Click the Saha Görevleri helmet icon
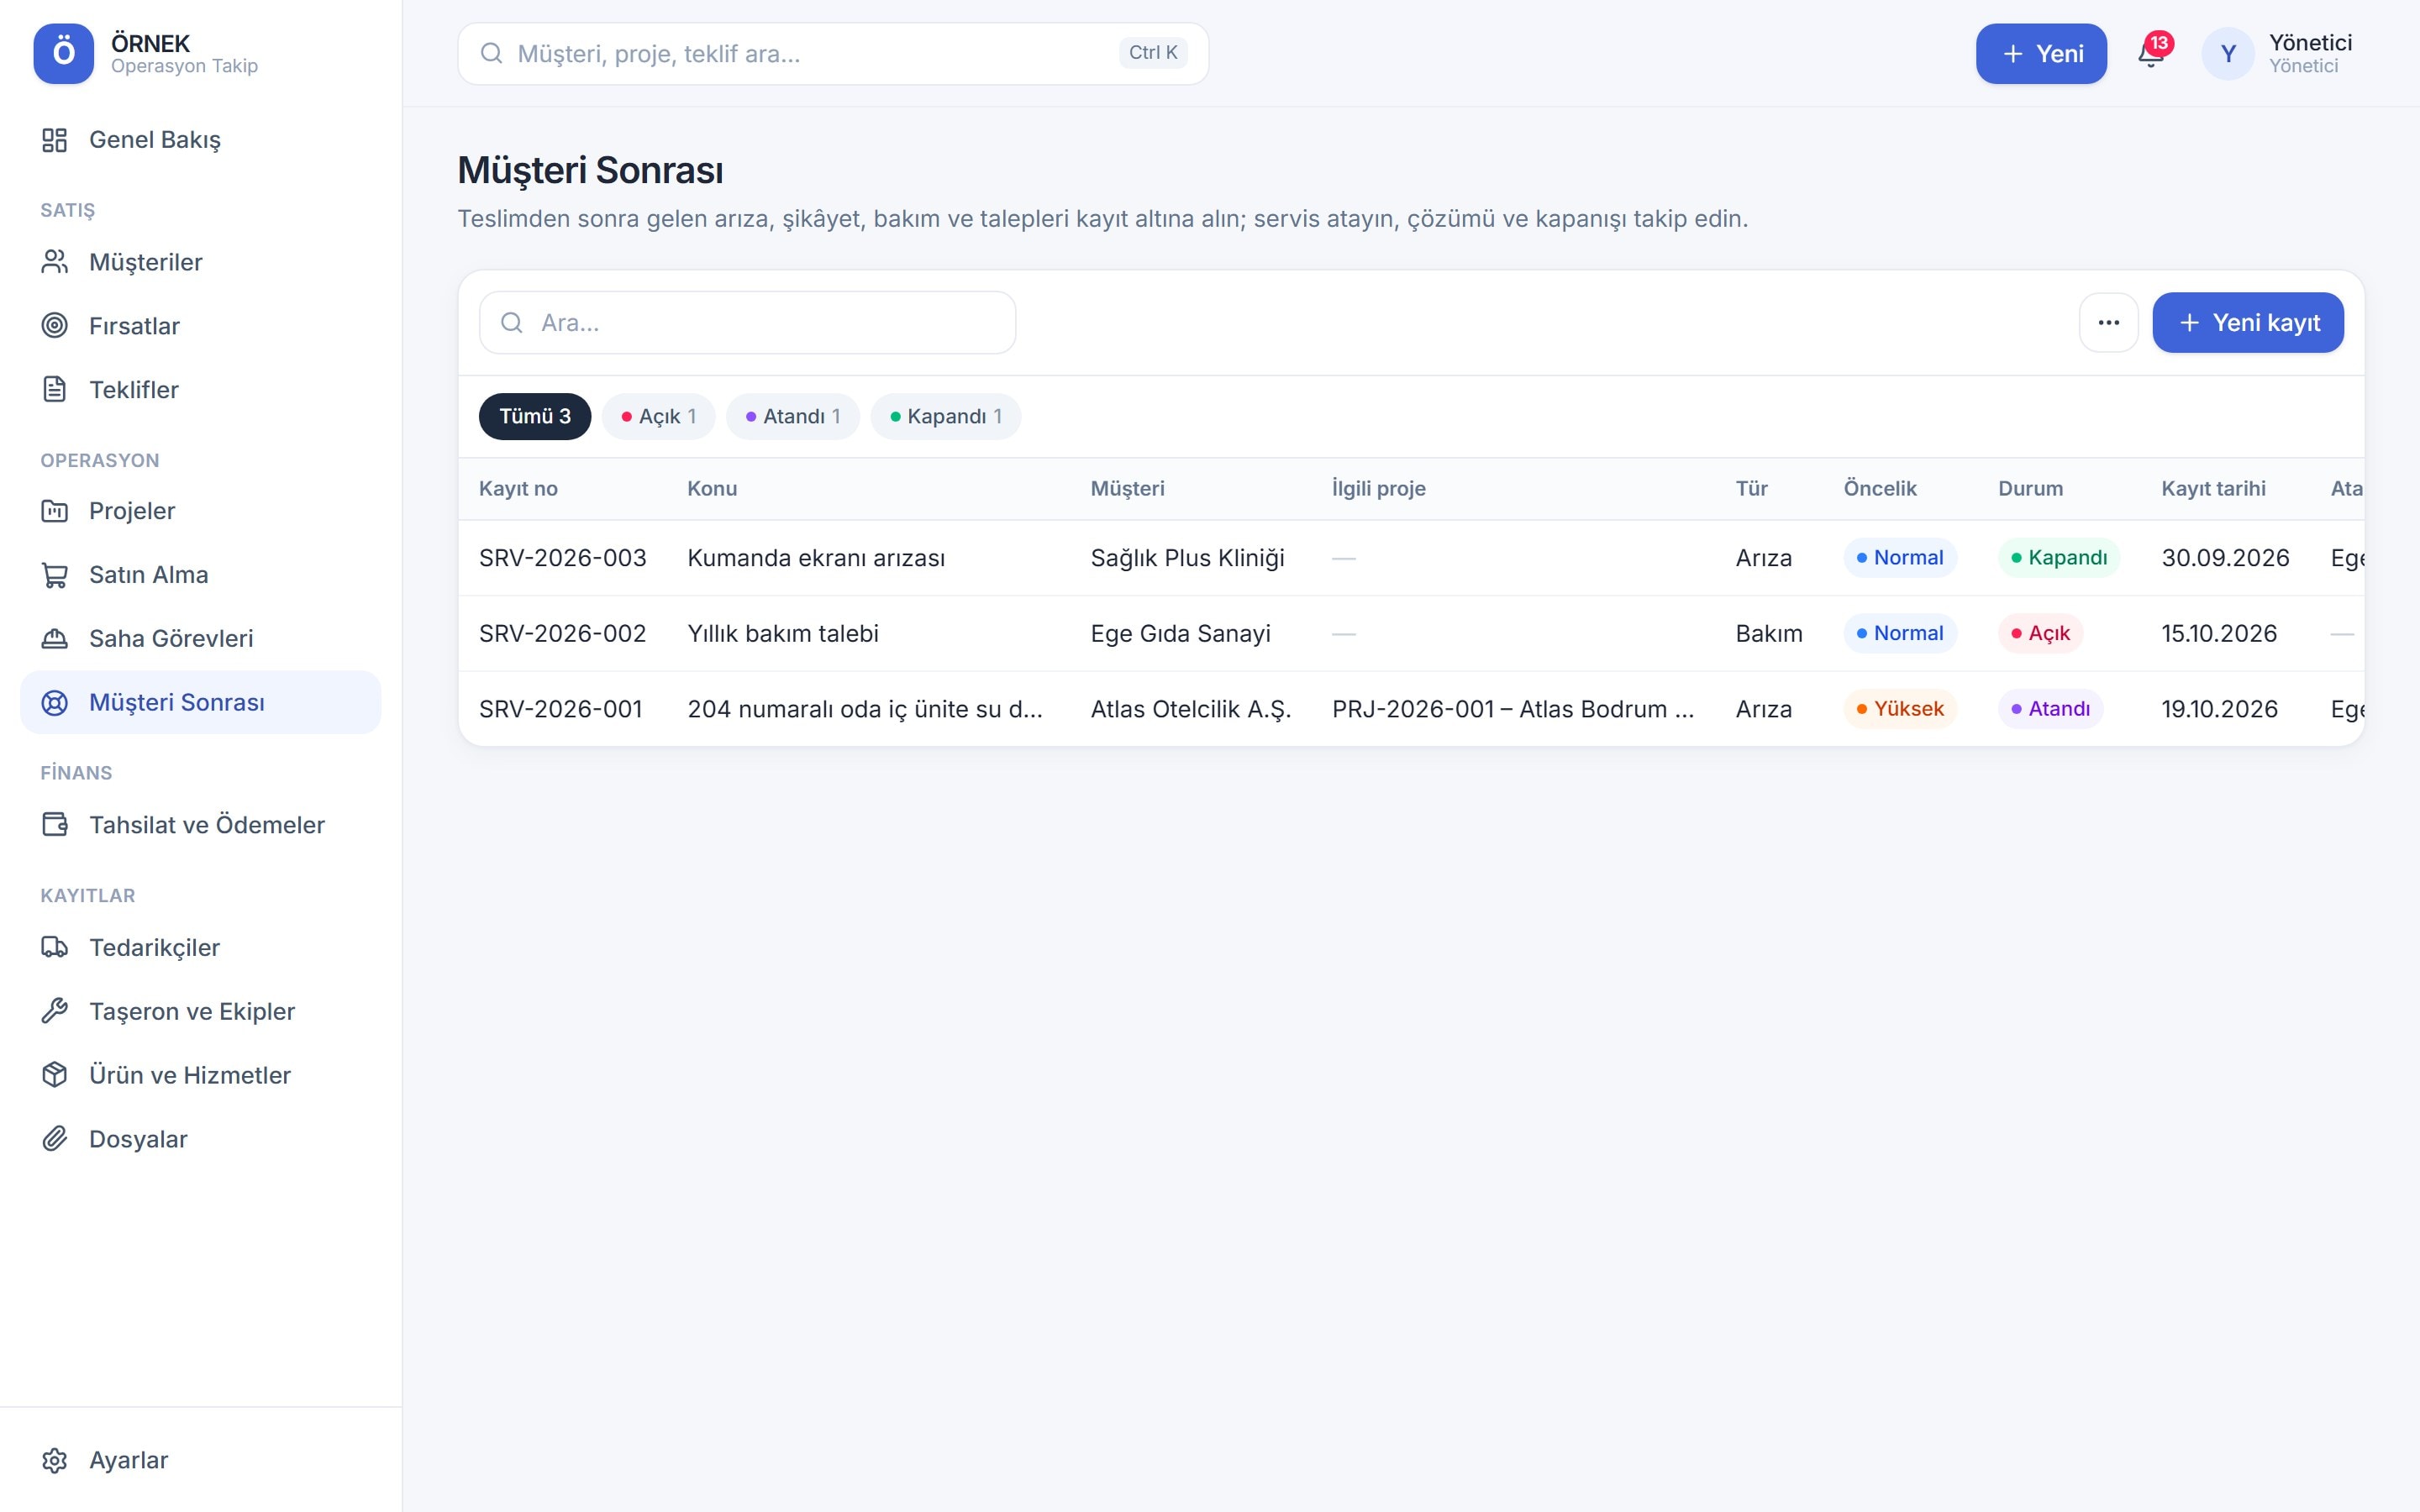2420x1512 pixels. tap(54, 638)
